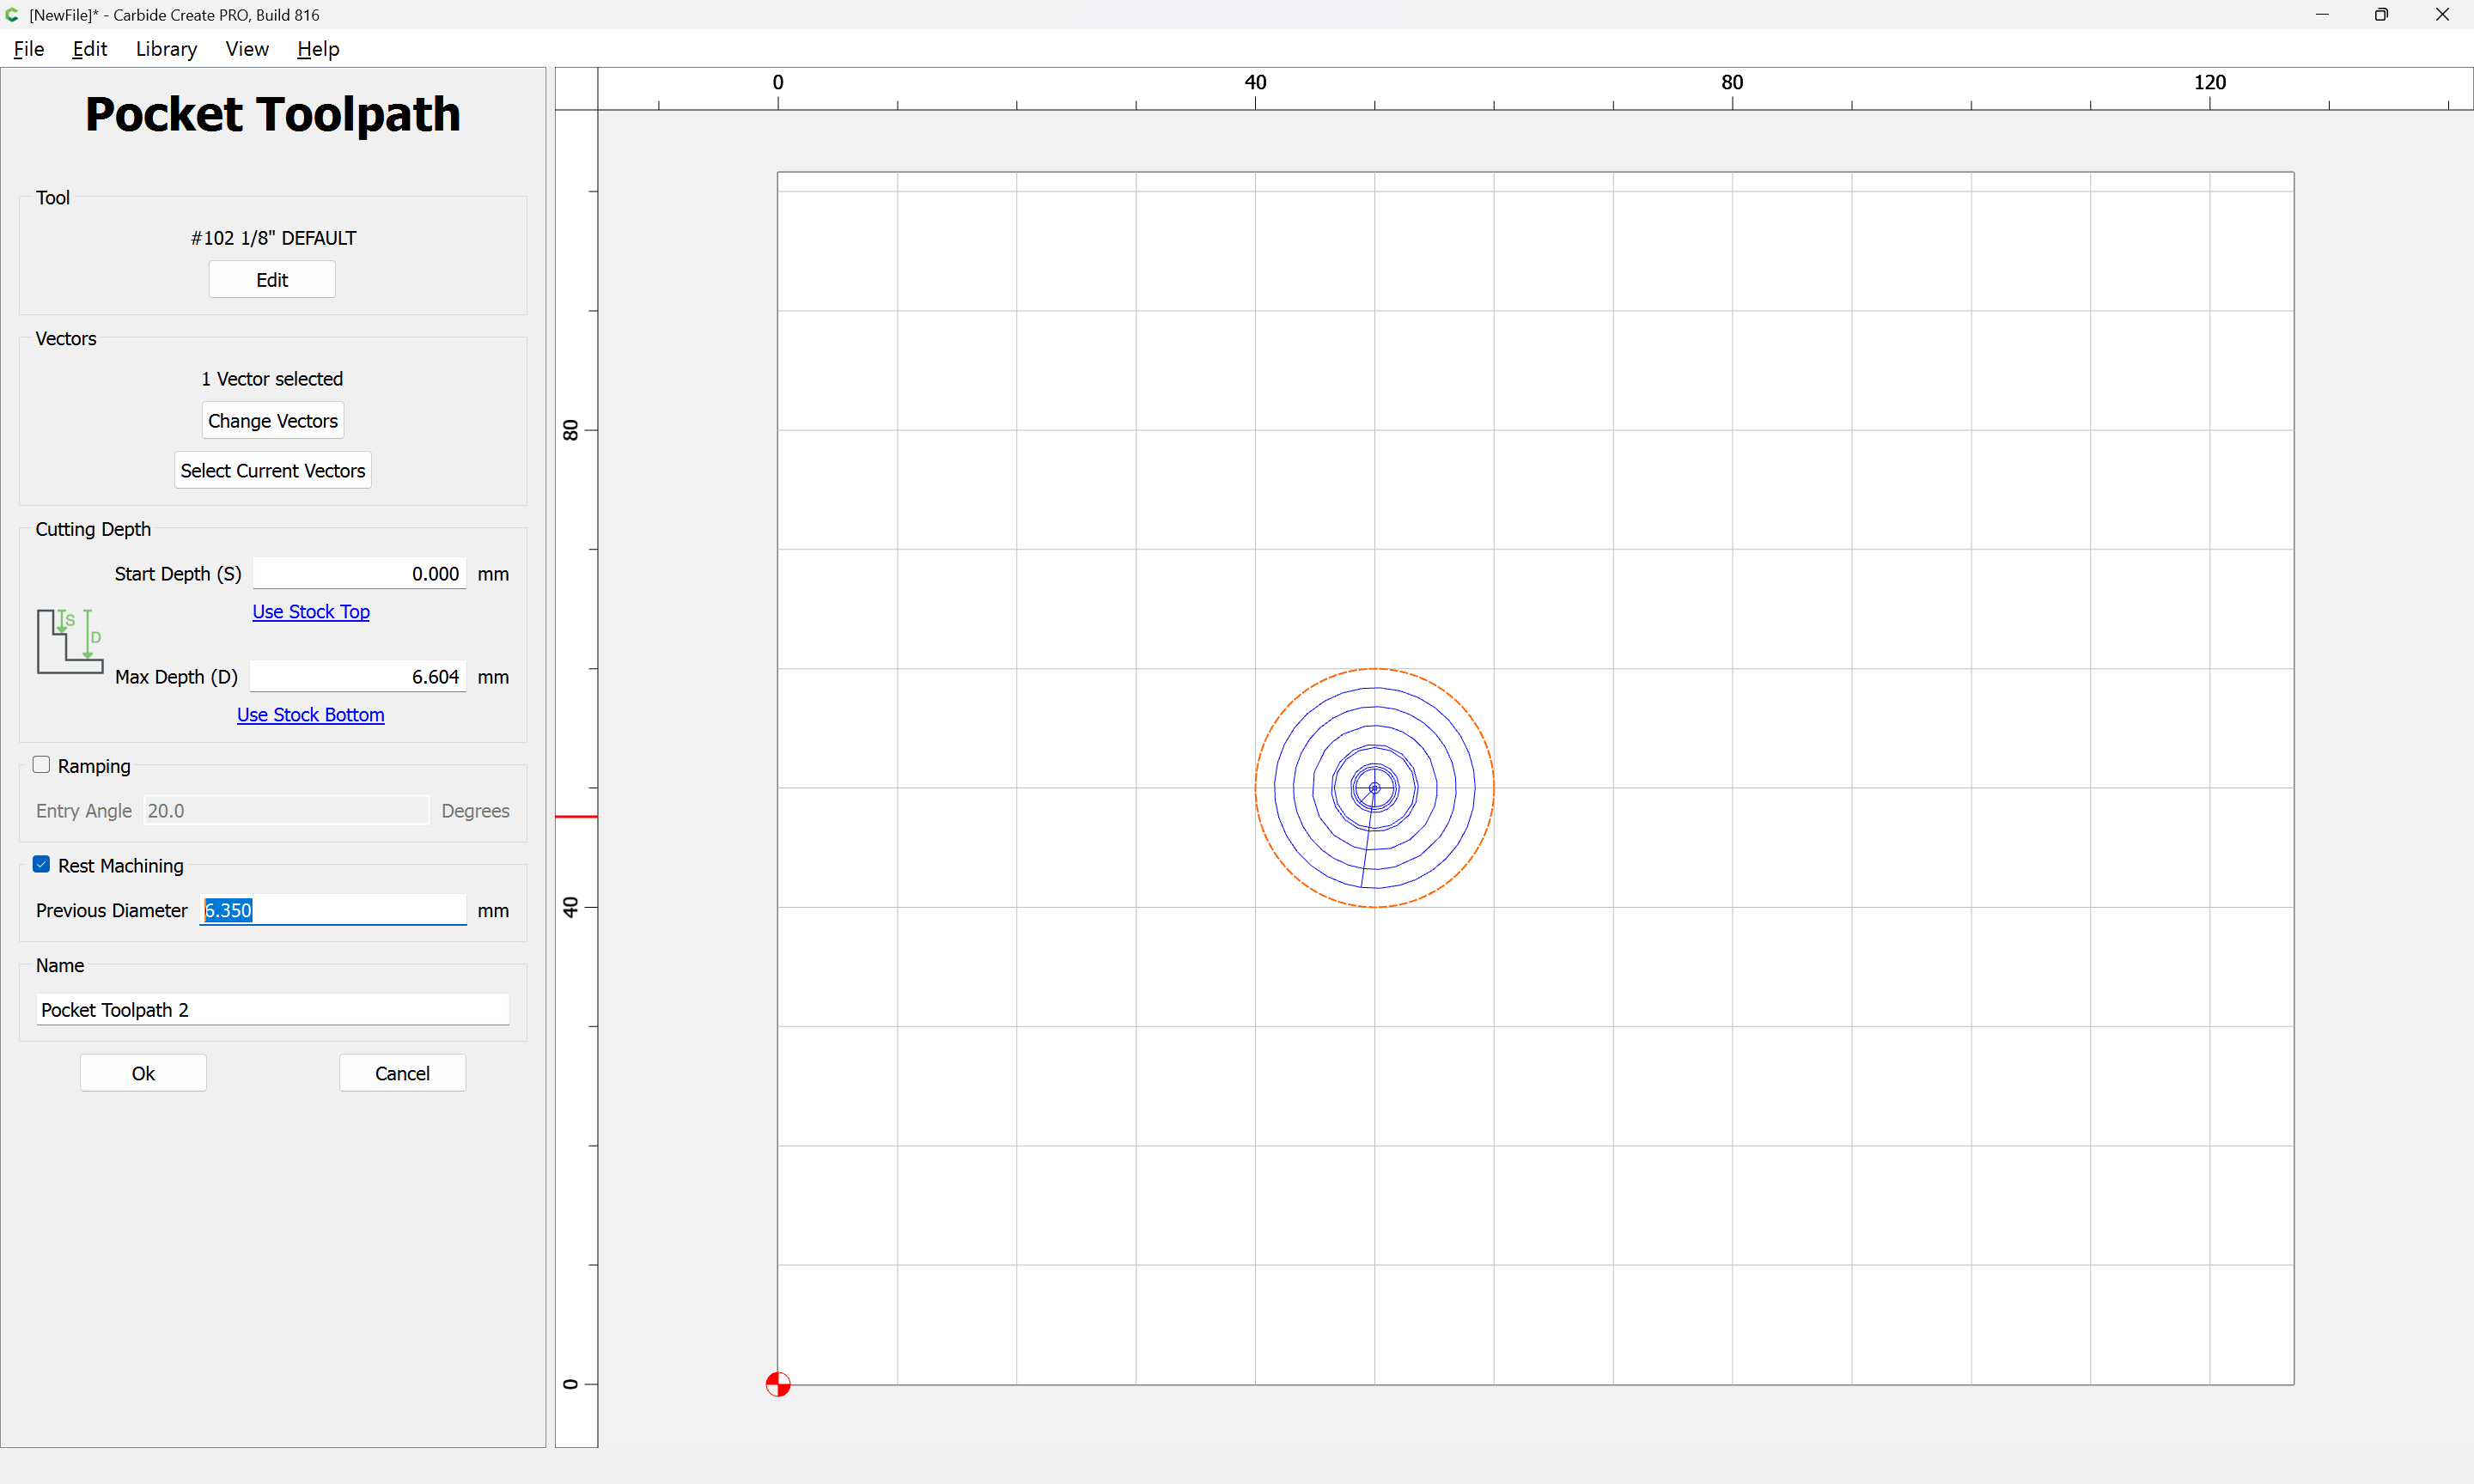
Task: Click the tool Edit button
Action: (x=271, y=280)
